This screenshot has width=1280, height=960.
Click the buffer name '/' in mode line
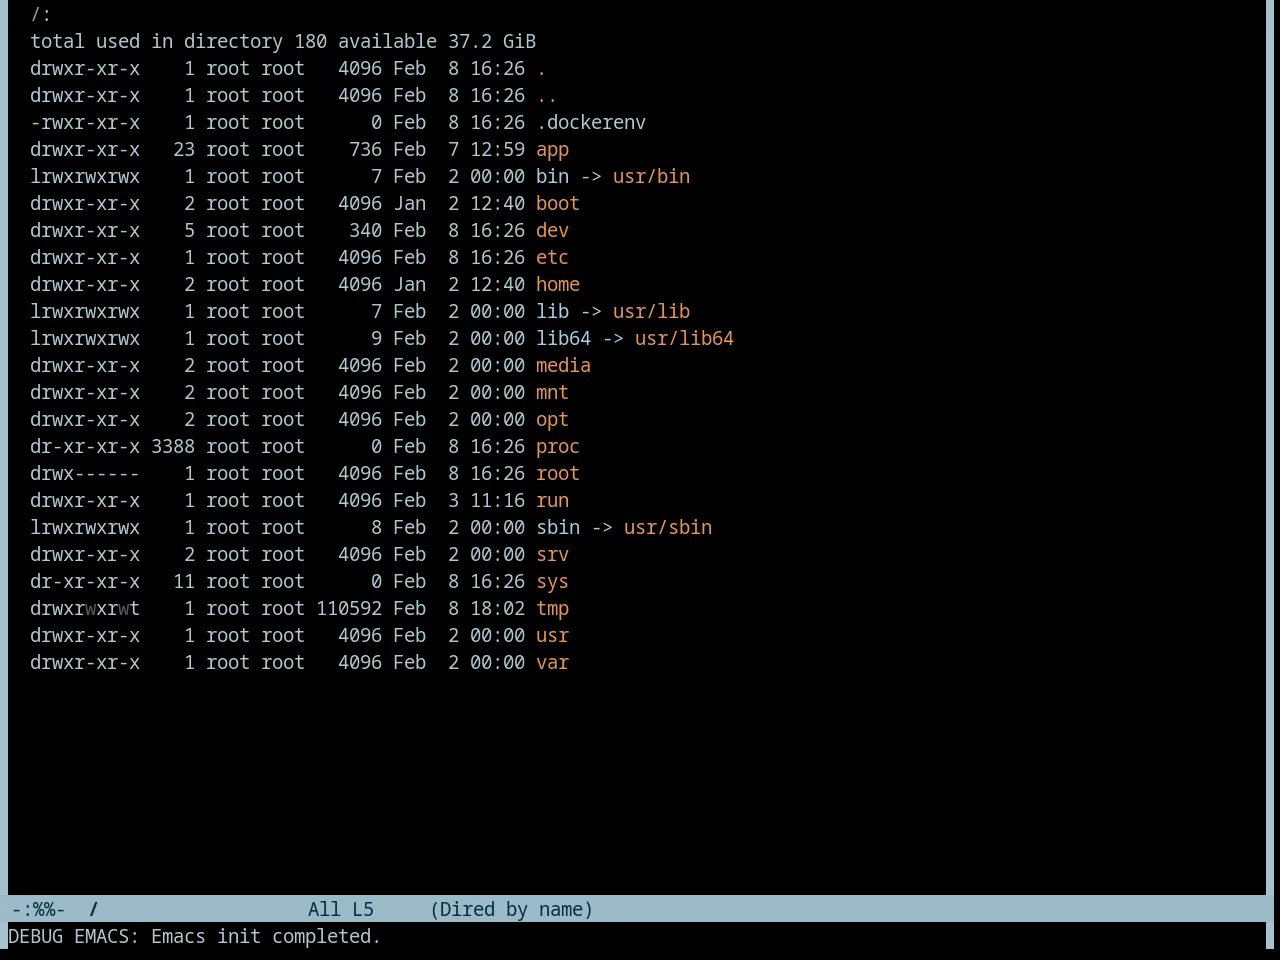pyautogui.click(x=94, y=910)
